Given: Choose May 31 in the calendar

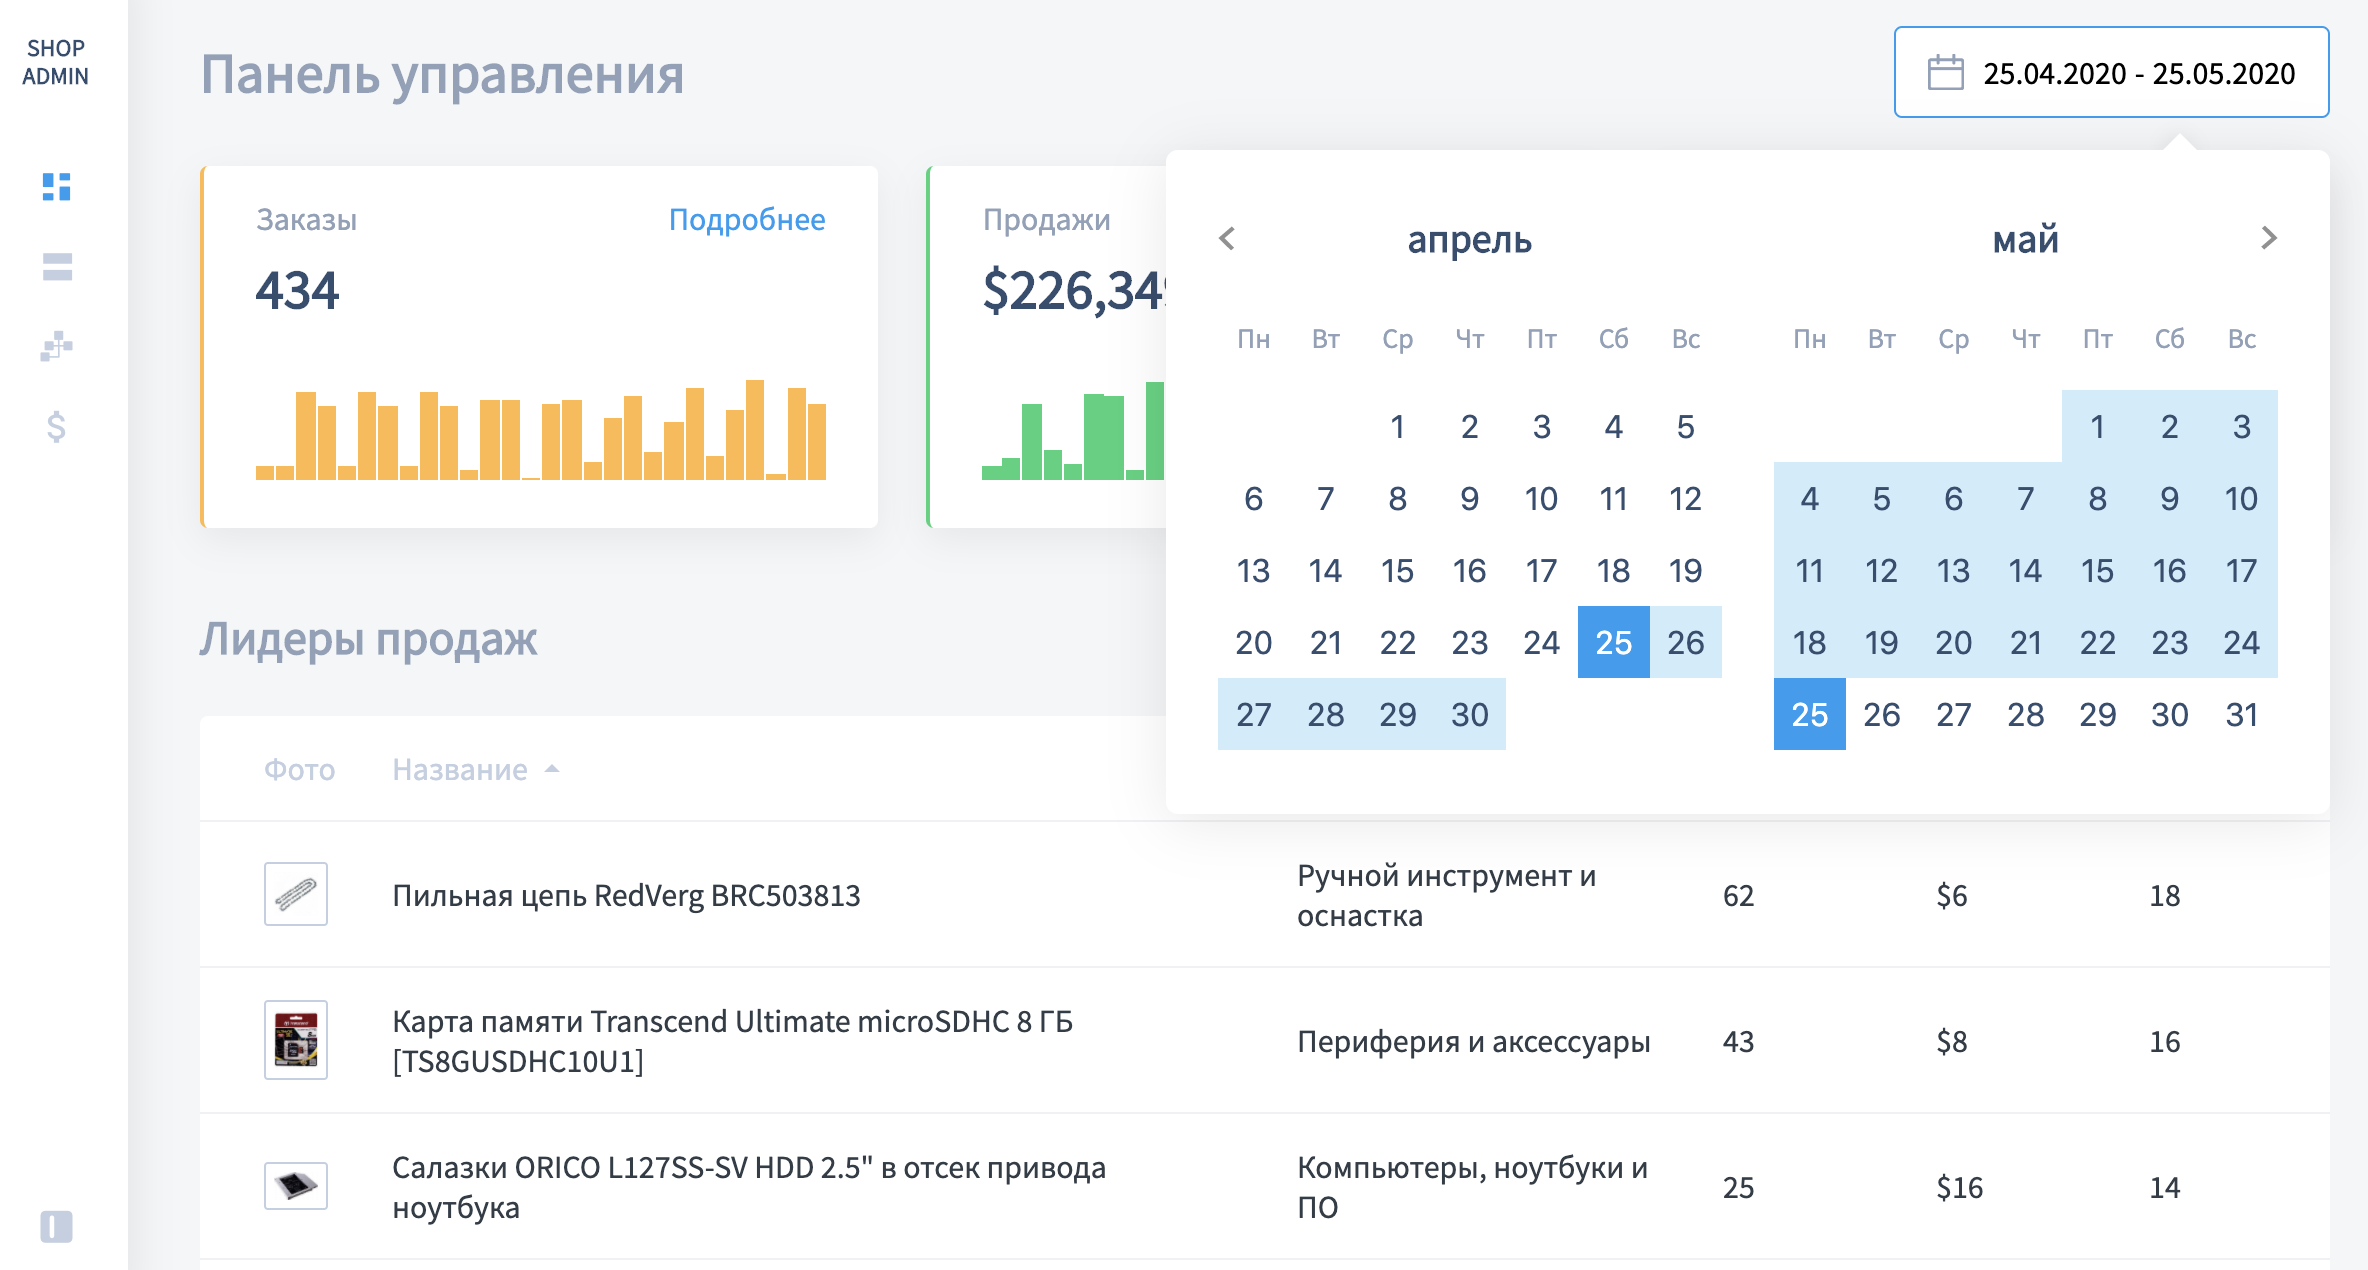Looking at the screenshot, I should coord(2241,714).
